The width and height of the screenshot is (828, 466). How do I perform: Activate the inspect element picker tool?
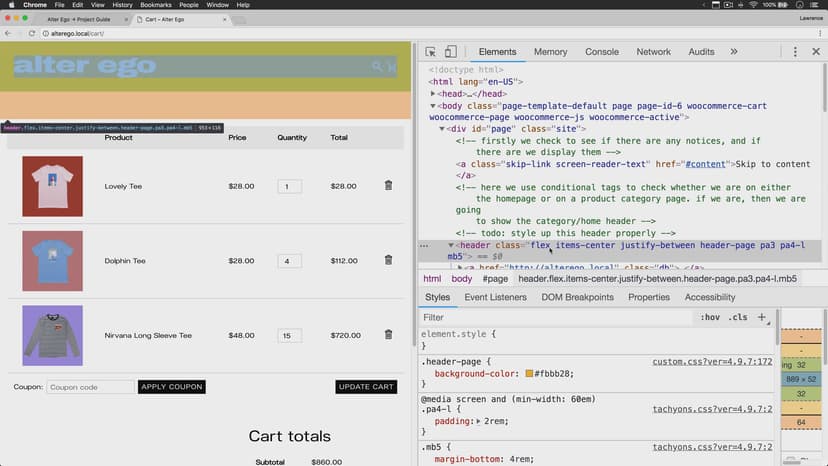click(x=430, y=52)
